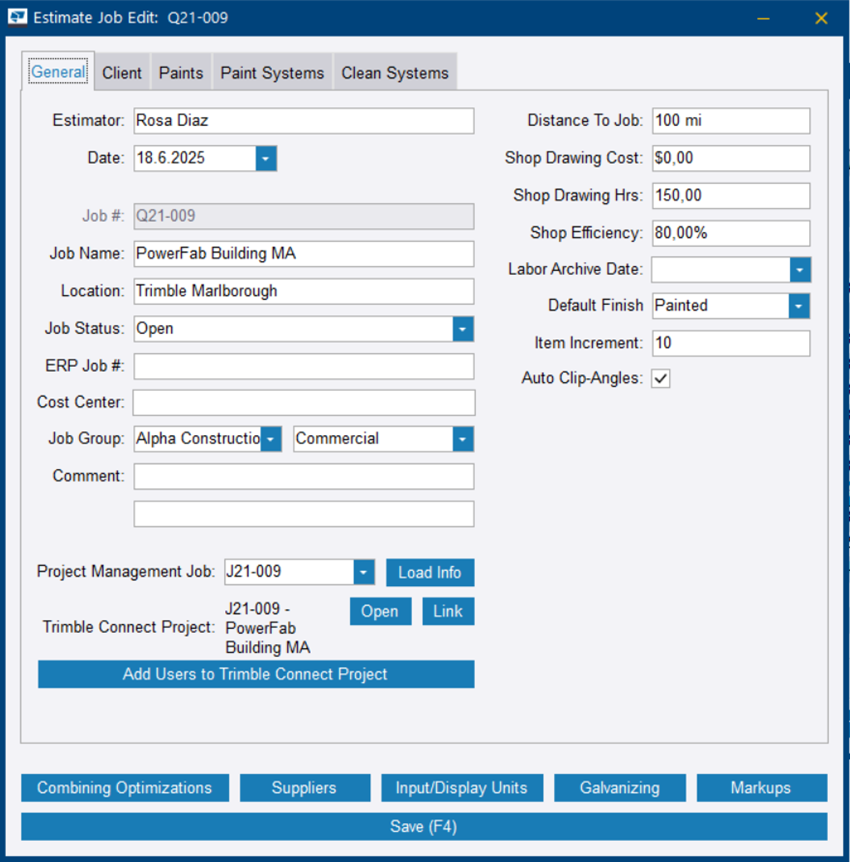The width and height of the screenshot is (850, 862).
Task: Click the Link button for Trimble Connect
Action: pyautogui.click(x=448, y=611)
